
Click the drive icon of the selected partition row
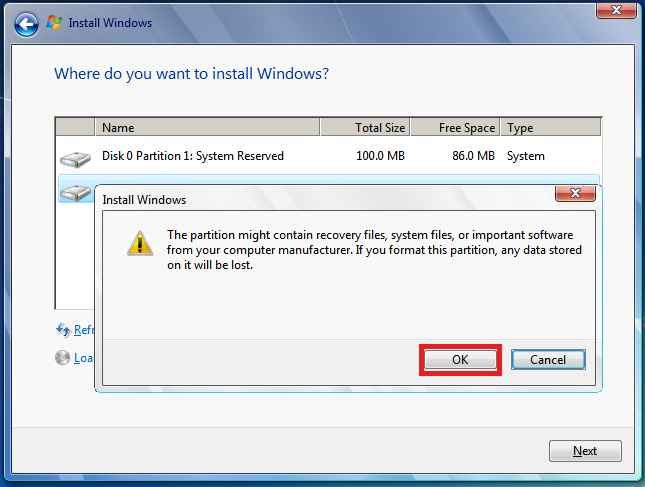pos(75,193)
